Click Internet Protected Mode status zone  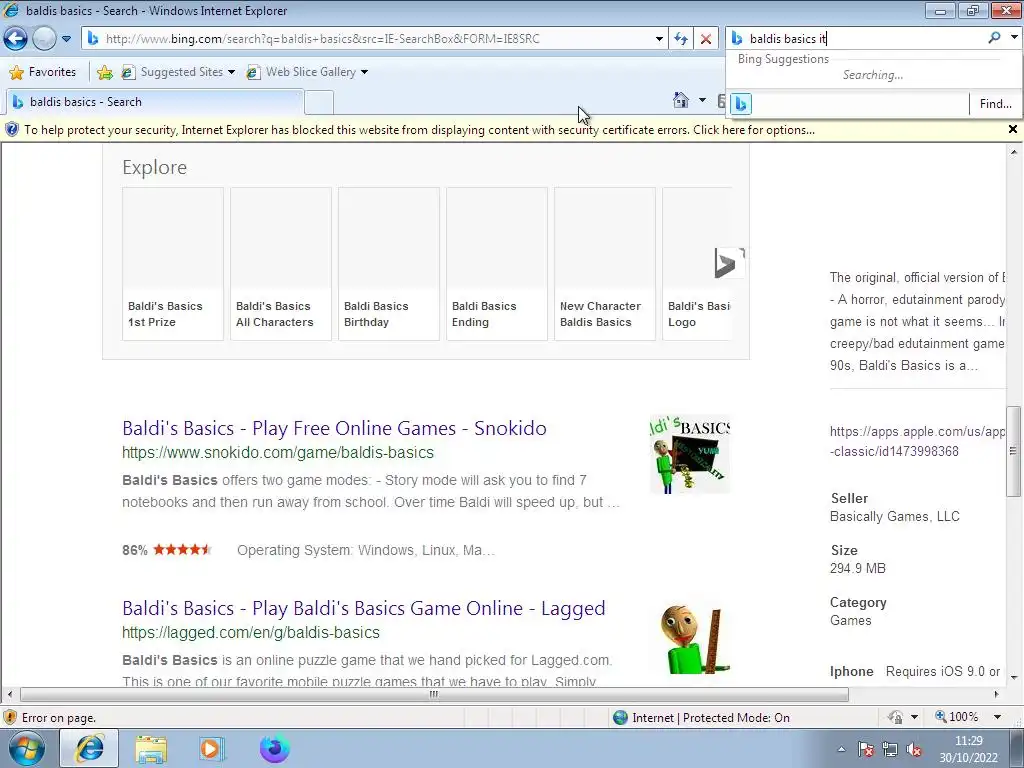click(x=702, y=718)
